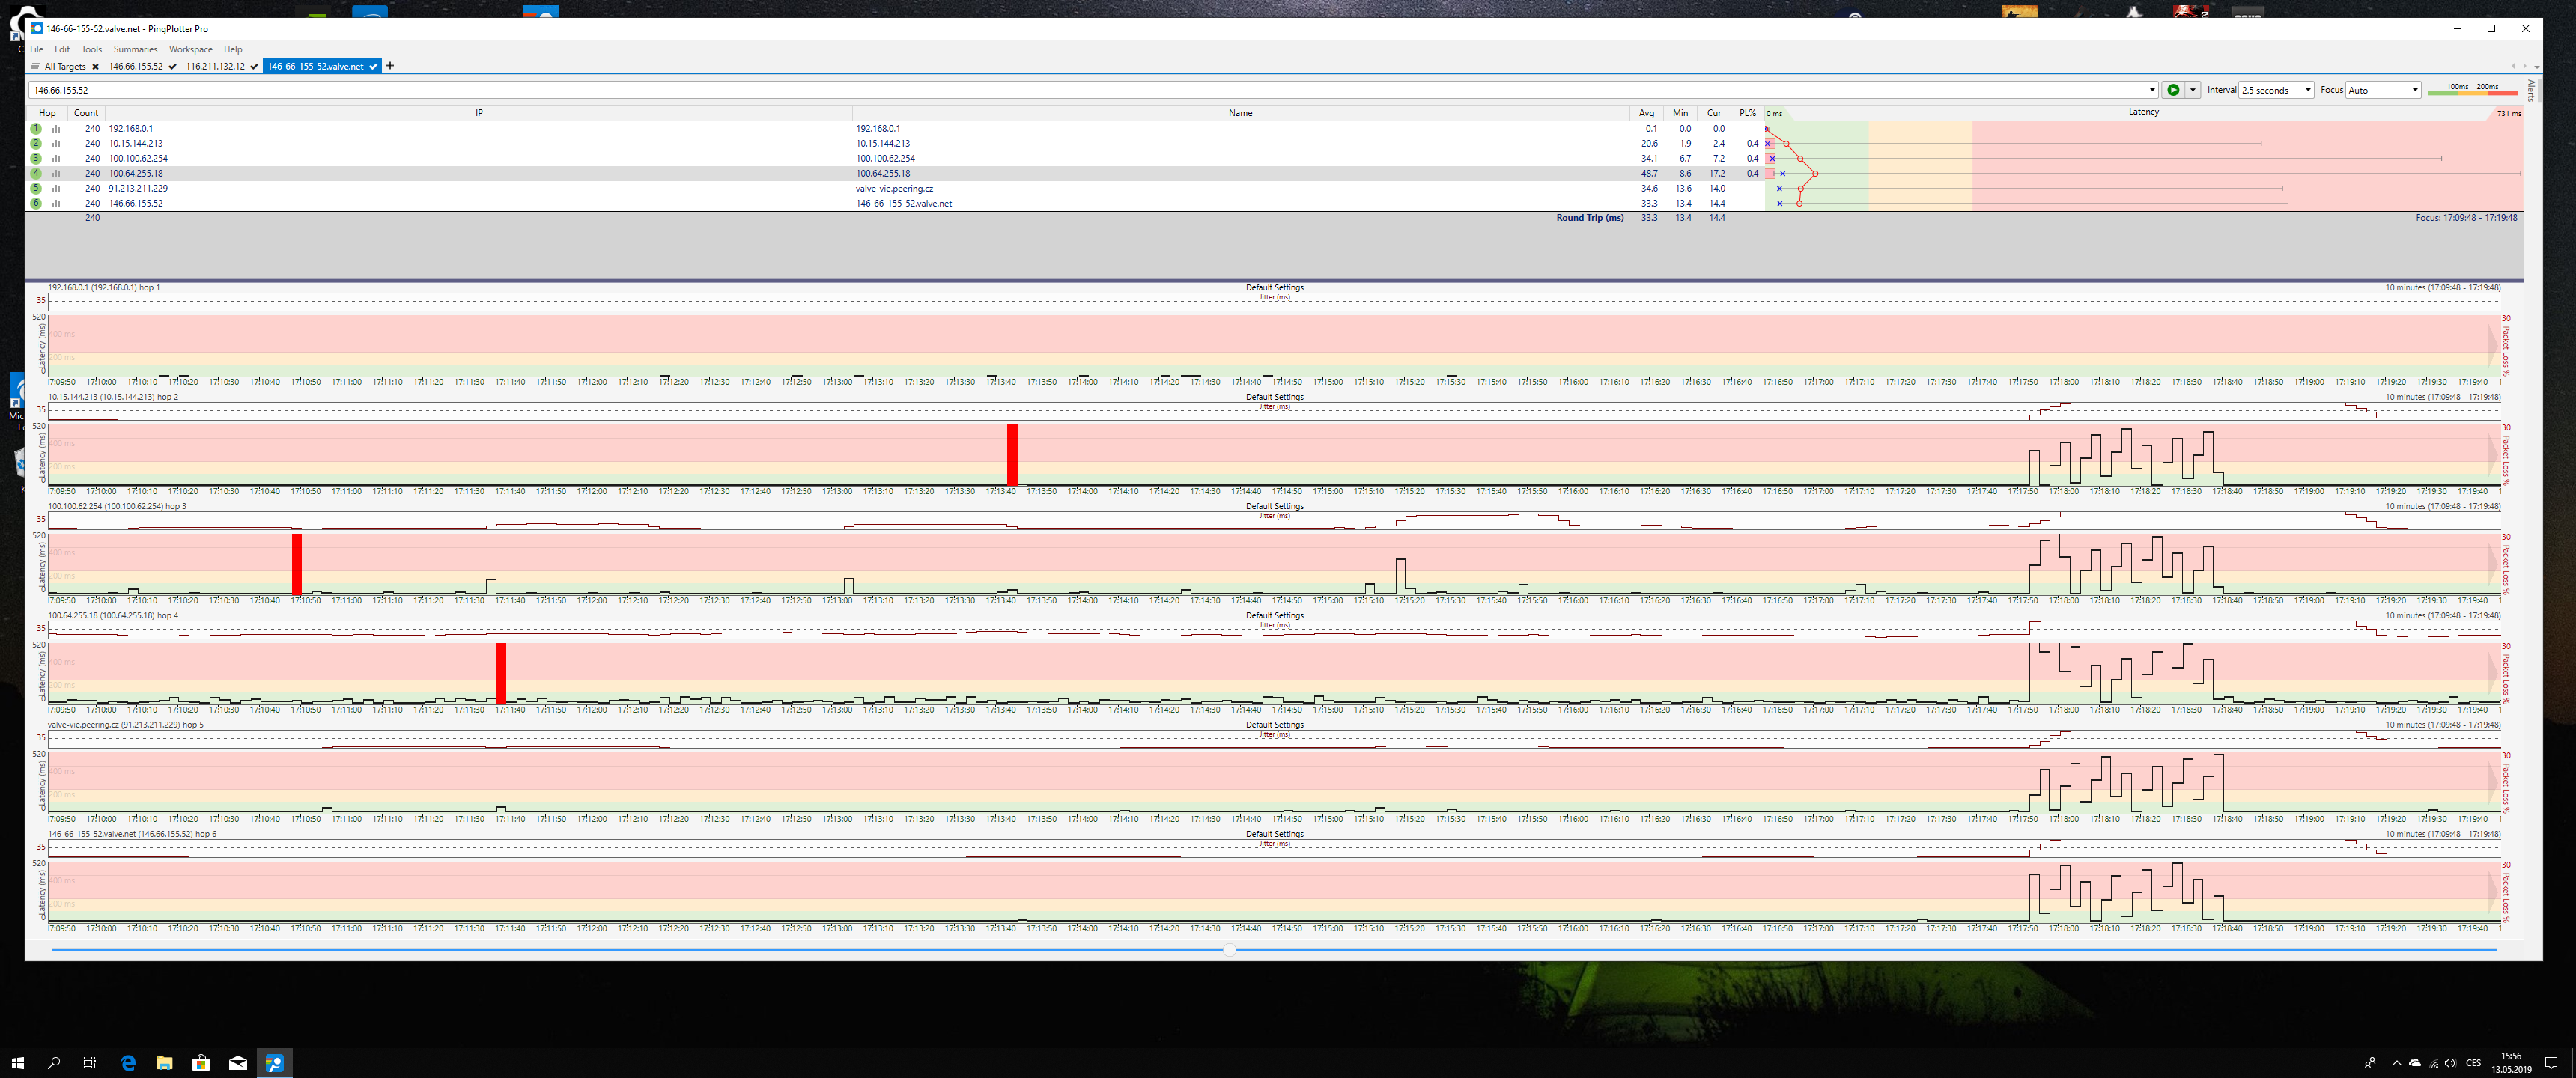Open the Workspace menu
The width and height of the screenshot is (2576, 1078).
190,49
